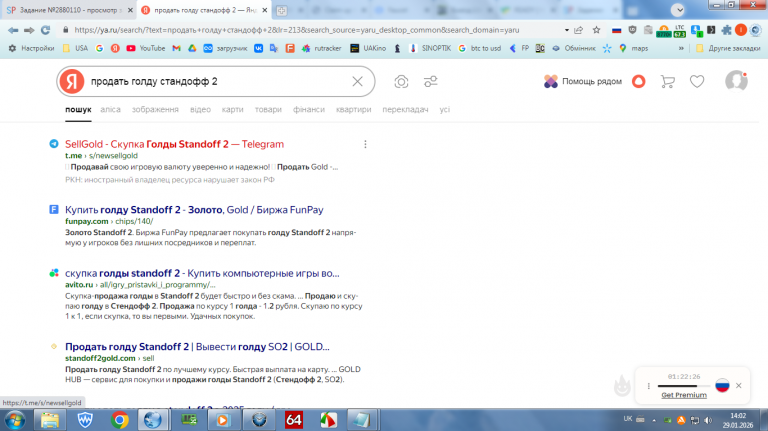Open the Google Drive bookmark icon
768x431 pixels.
(192, 48)
